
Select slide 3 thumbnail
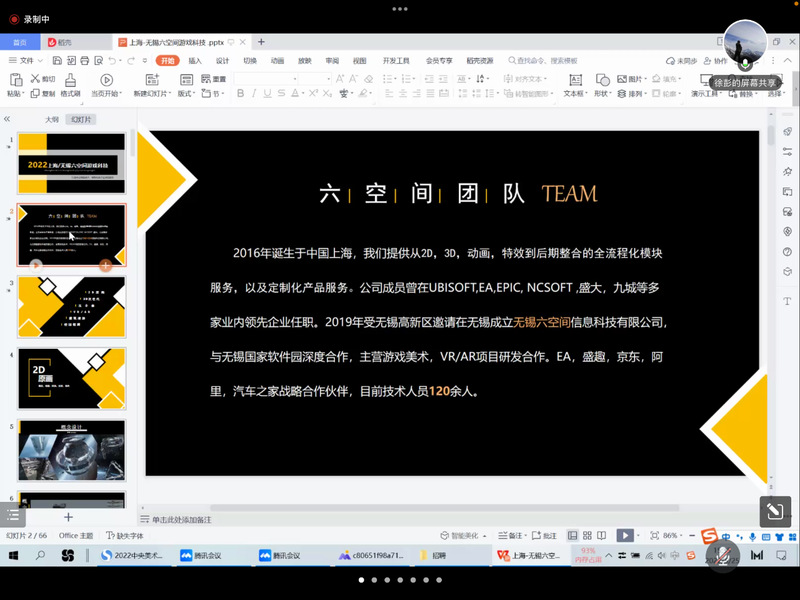coord(72,307)
